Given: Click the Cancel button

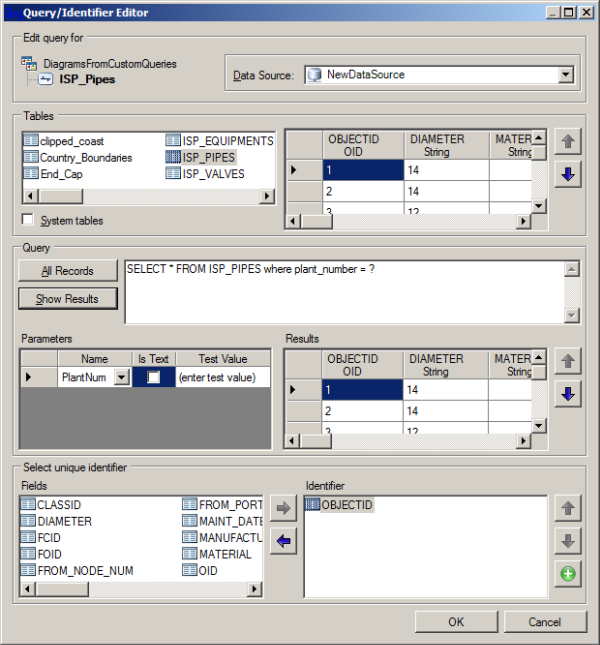Looking at the screenshot, I should [545, 622].
